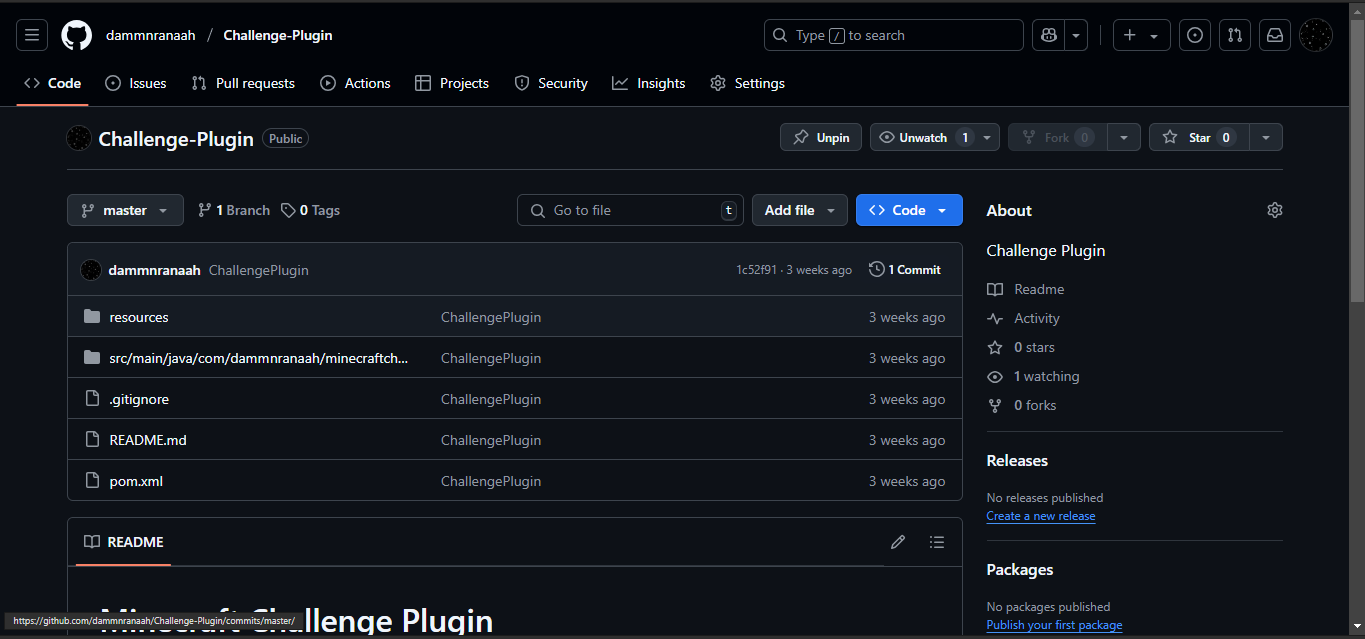Click the history clock icon beside 1 Commit

click(x=877, y=270)
